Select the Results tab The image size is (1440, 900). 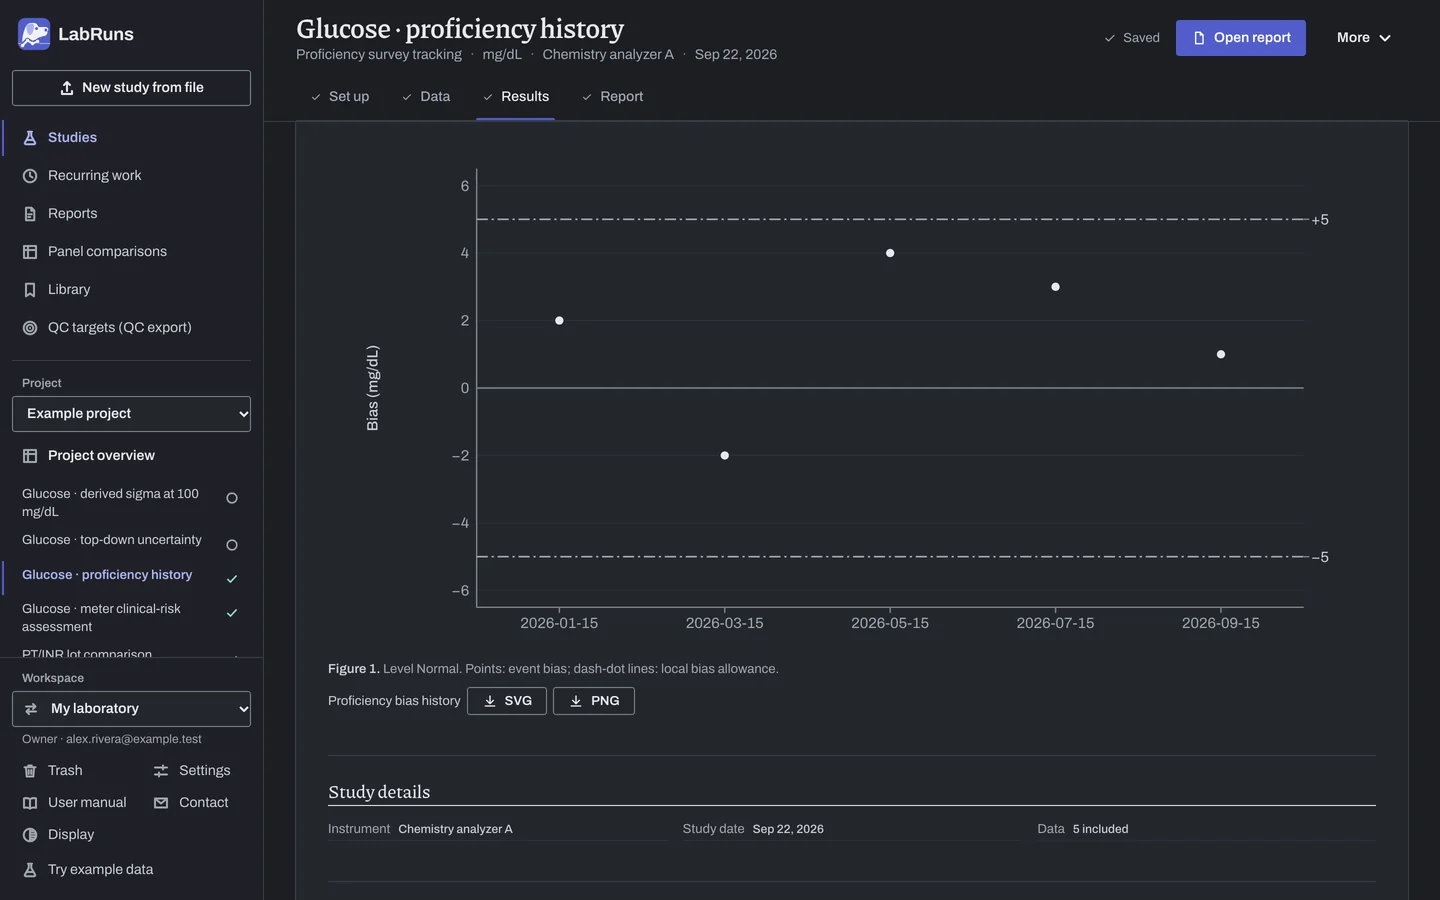click(516, 97)
